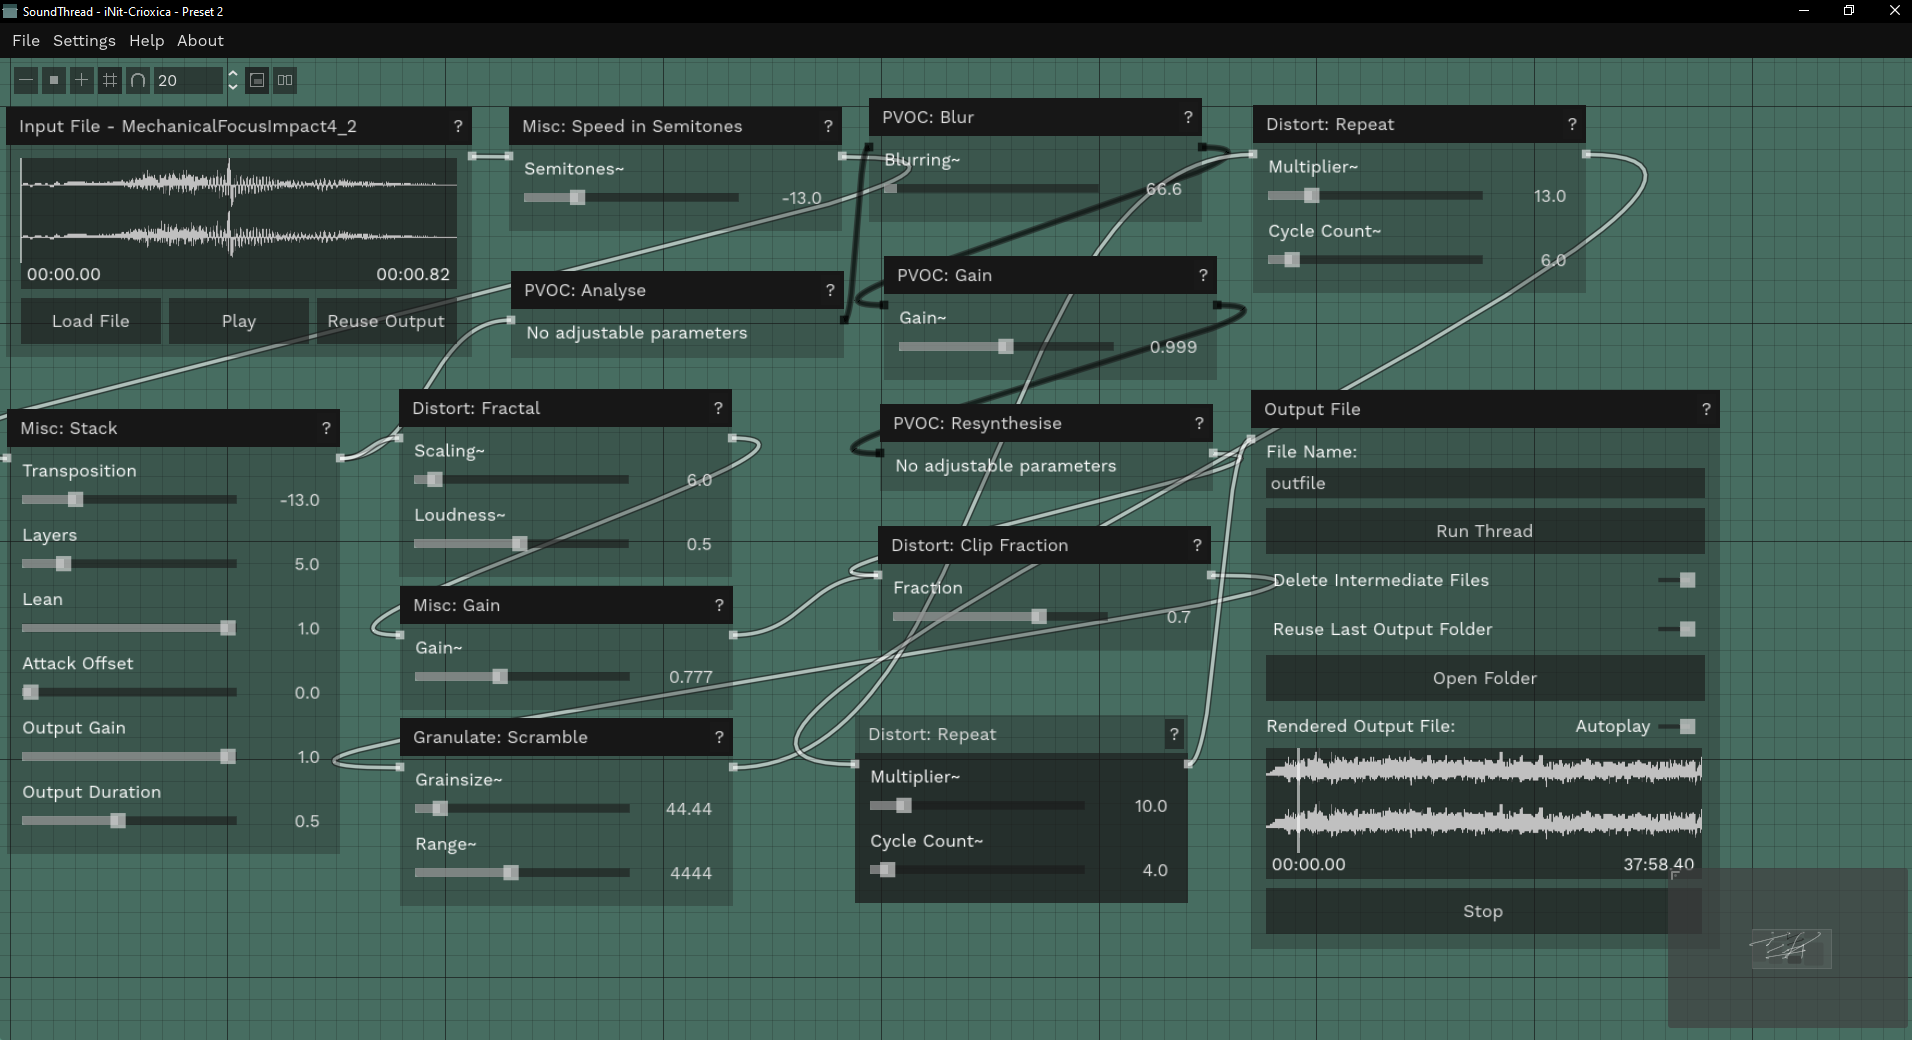Click the Multiplier slider valued 10.0
Image resolution: width=1912 pixels, height=1040 pixels.
[x=977, y=806]
